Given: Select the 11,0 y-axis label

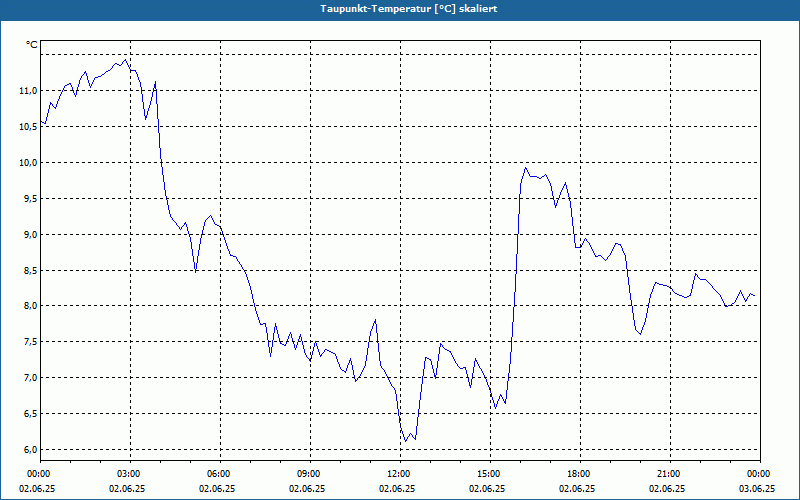Looking at the screenshot, I should 29,91.
